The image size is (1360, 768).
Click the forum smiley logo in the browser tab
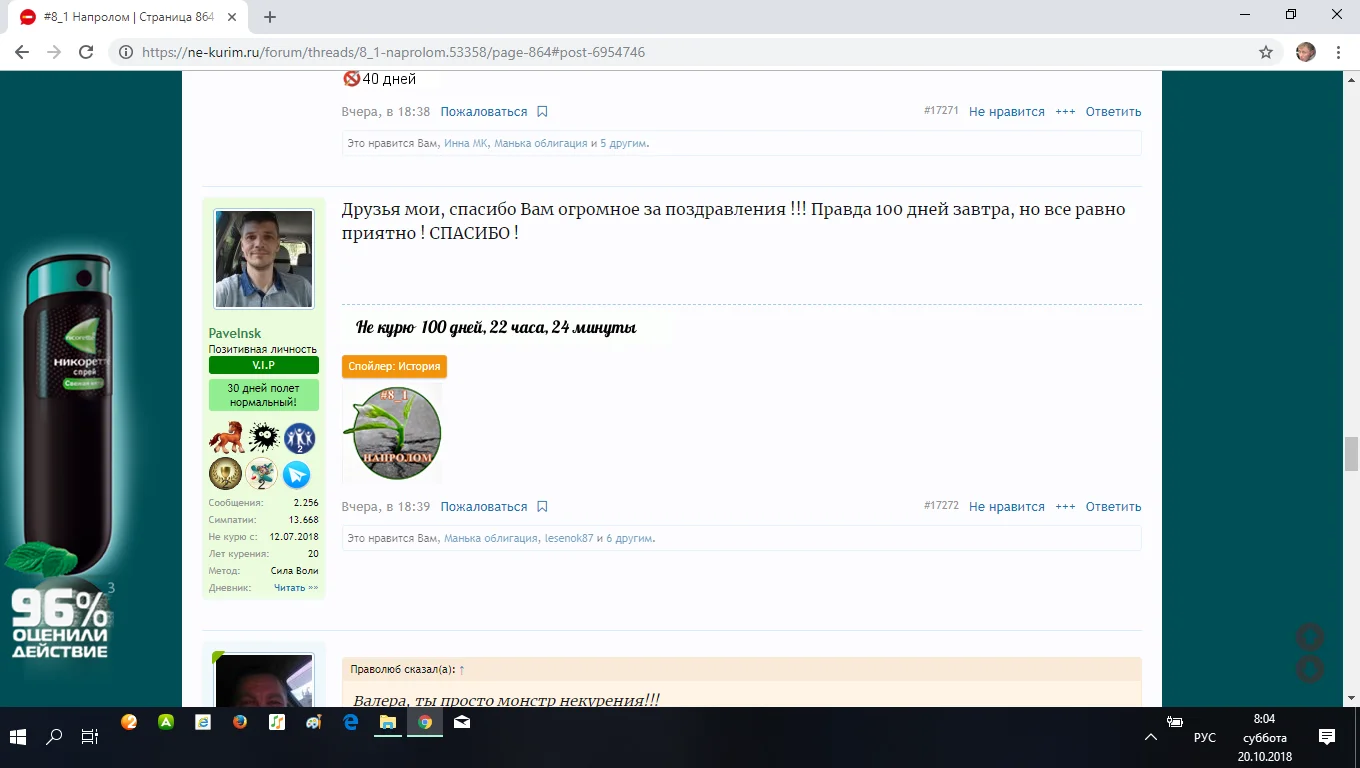pyautogui.click(x=29, y=16)
